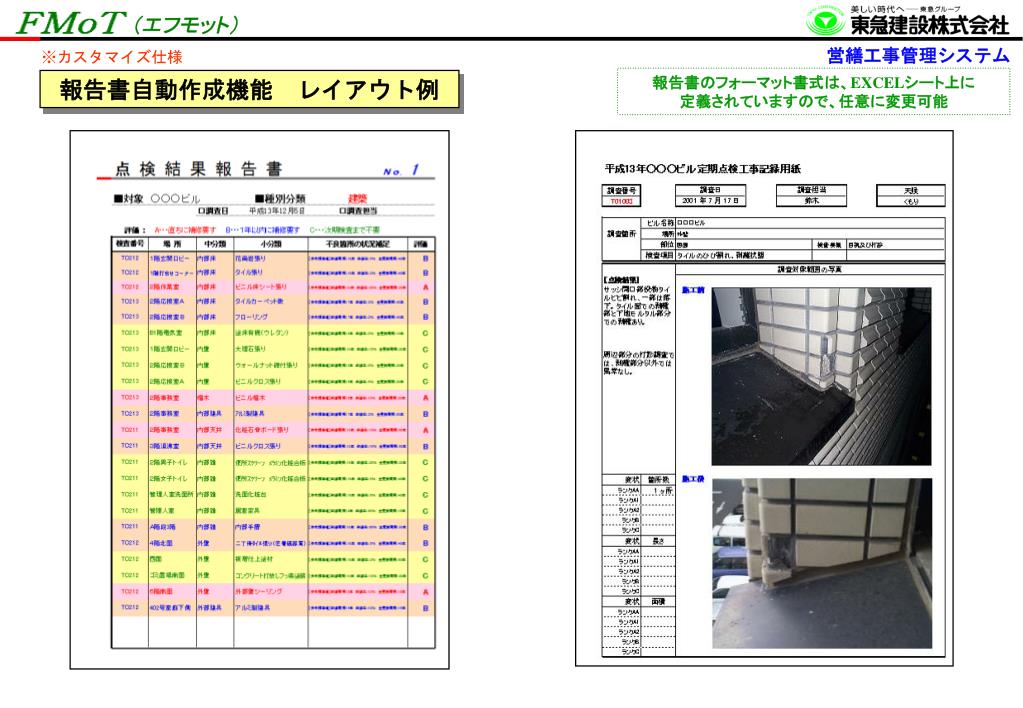Click rating A in the ビニル巾木 row

click(x=425, y=397)
